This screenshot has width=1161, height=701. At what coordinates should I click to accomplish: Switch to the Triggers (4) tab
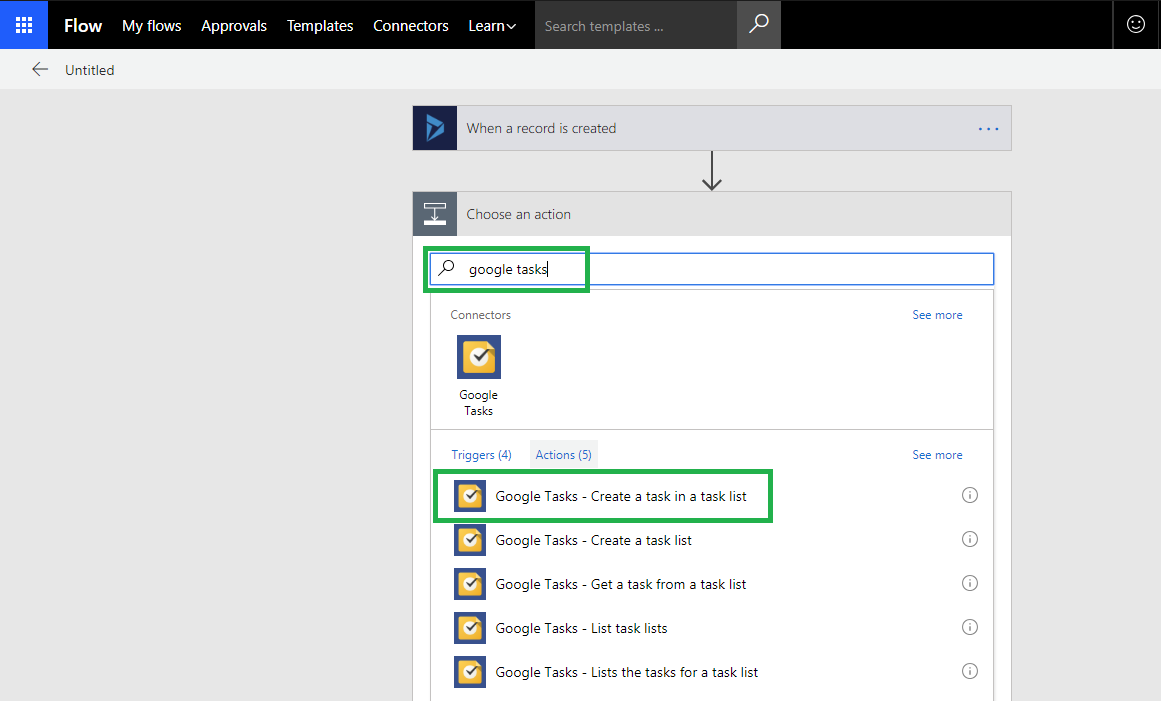(x=481, y=455)
